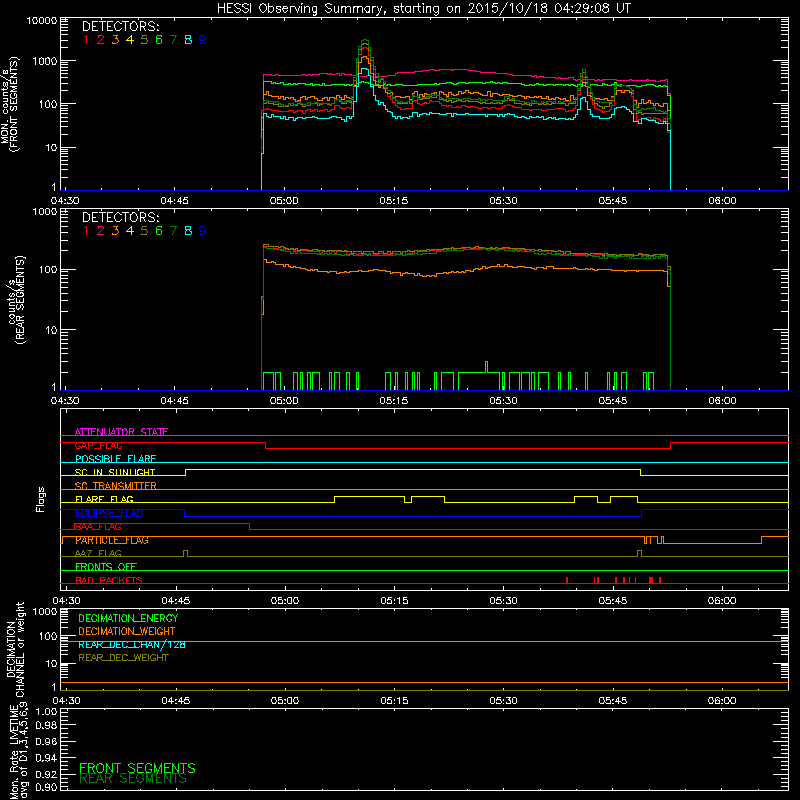Click the DECIMATION_ENERGY legend entry
Screen dimensions: 800x800
point(128,618)
